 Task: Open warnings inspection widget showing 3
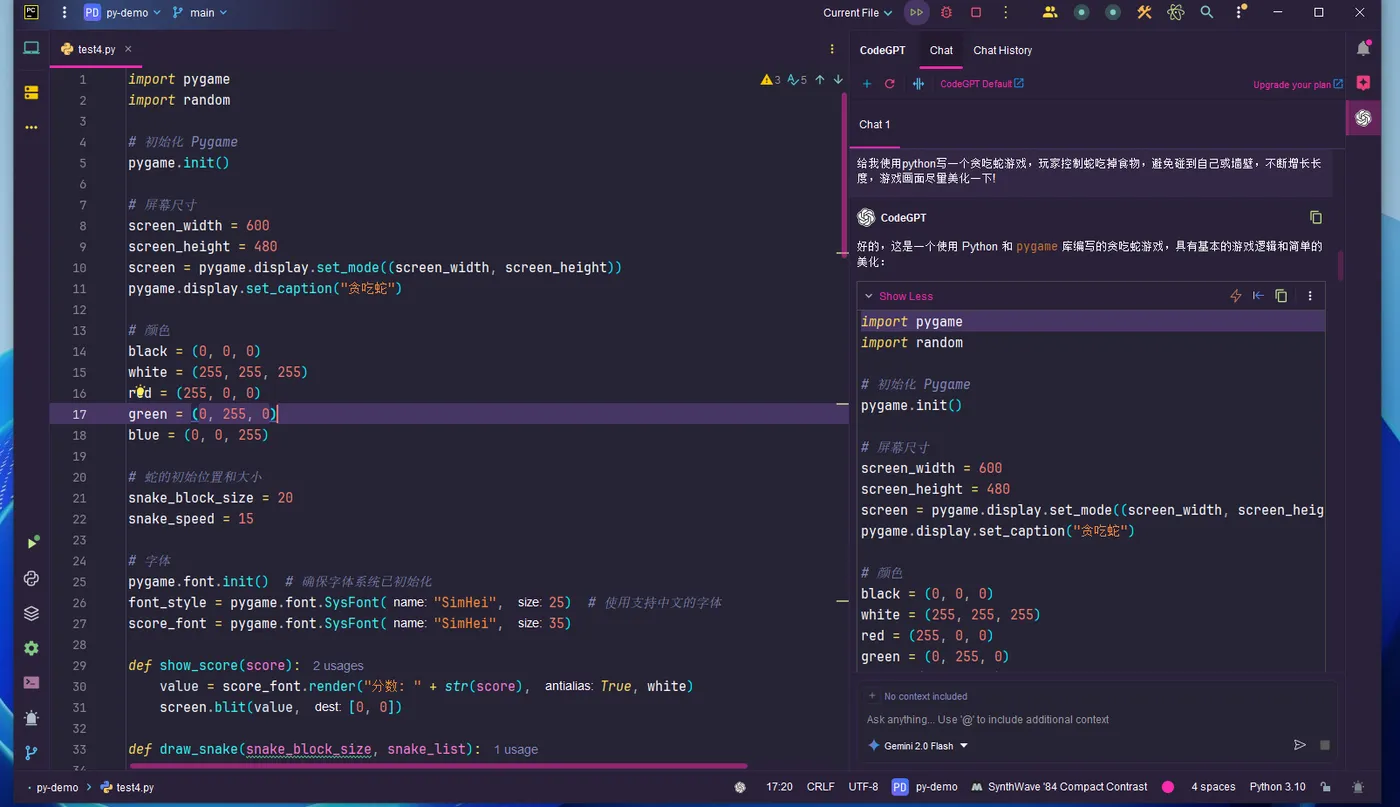(770, 80)
